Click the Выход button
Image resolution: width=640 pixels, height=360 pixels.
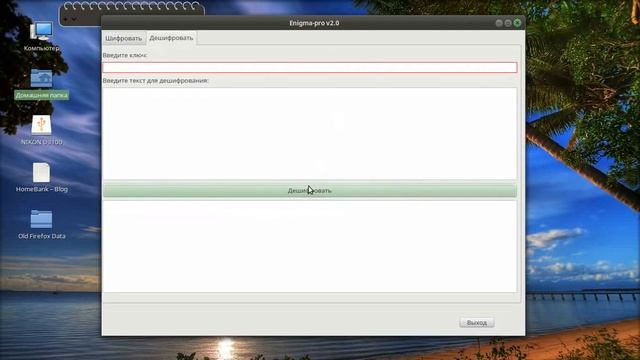pyautogui.click(x=477, y=322)
